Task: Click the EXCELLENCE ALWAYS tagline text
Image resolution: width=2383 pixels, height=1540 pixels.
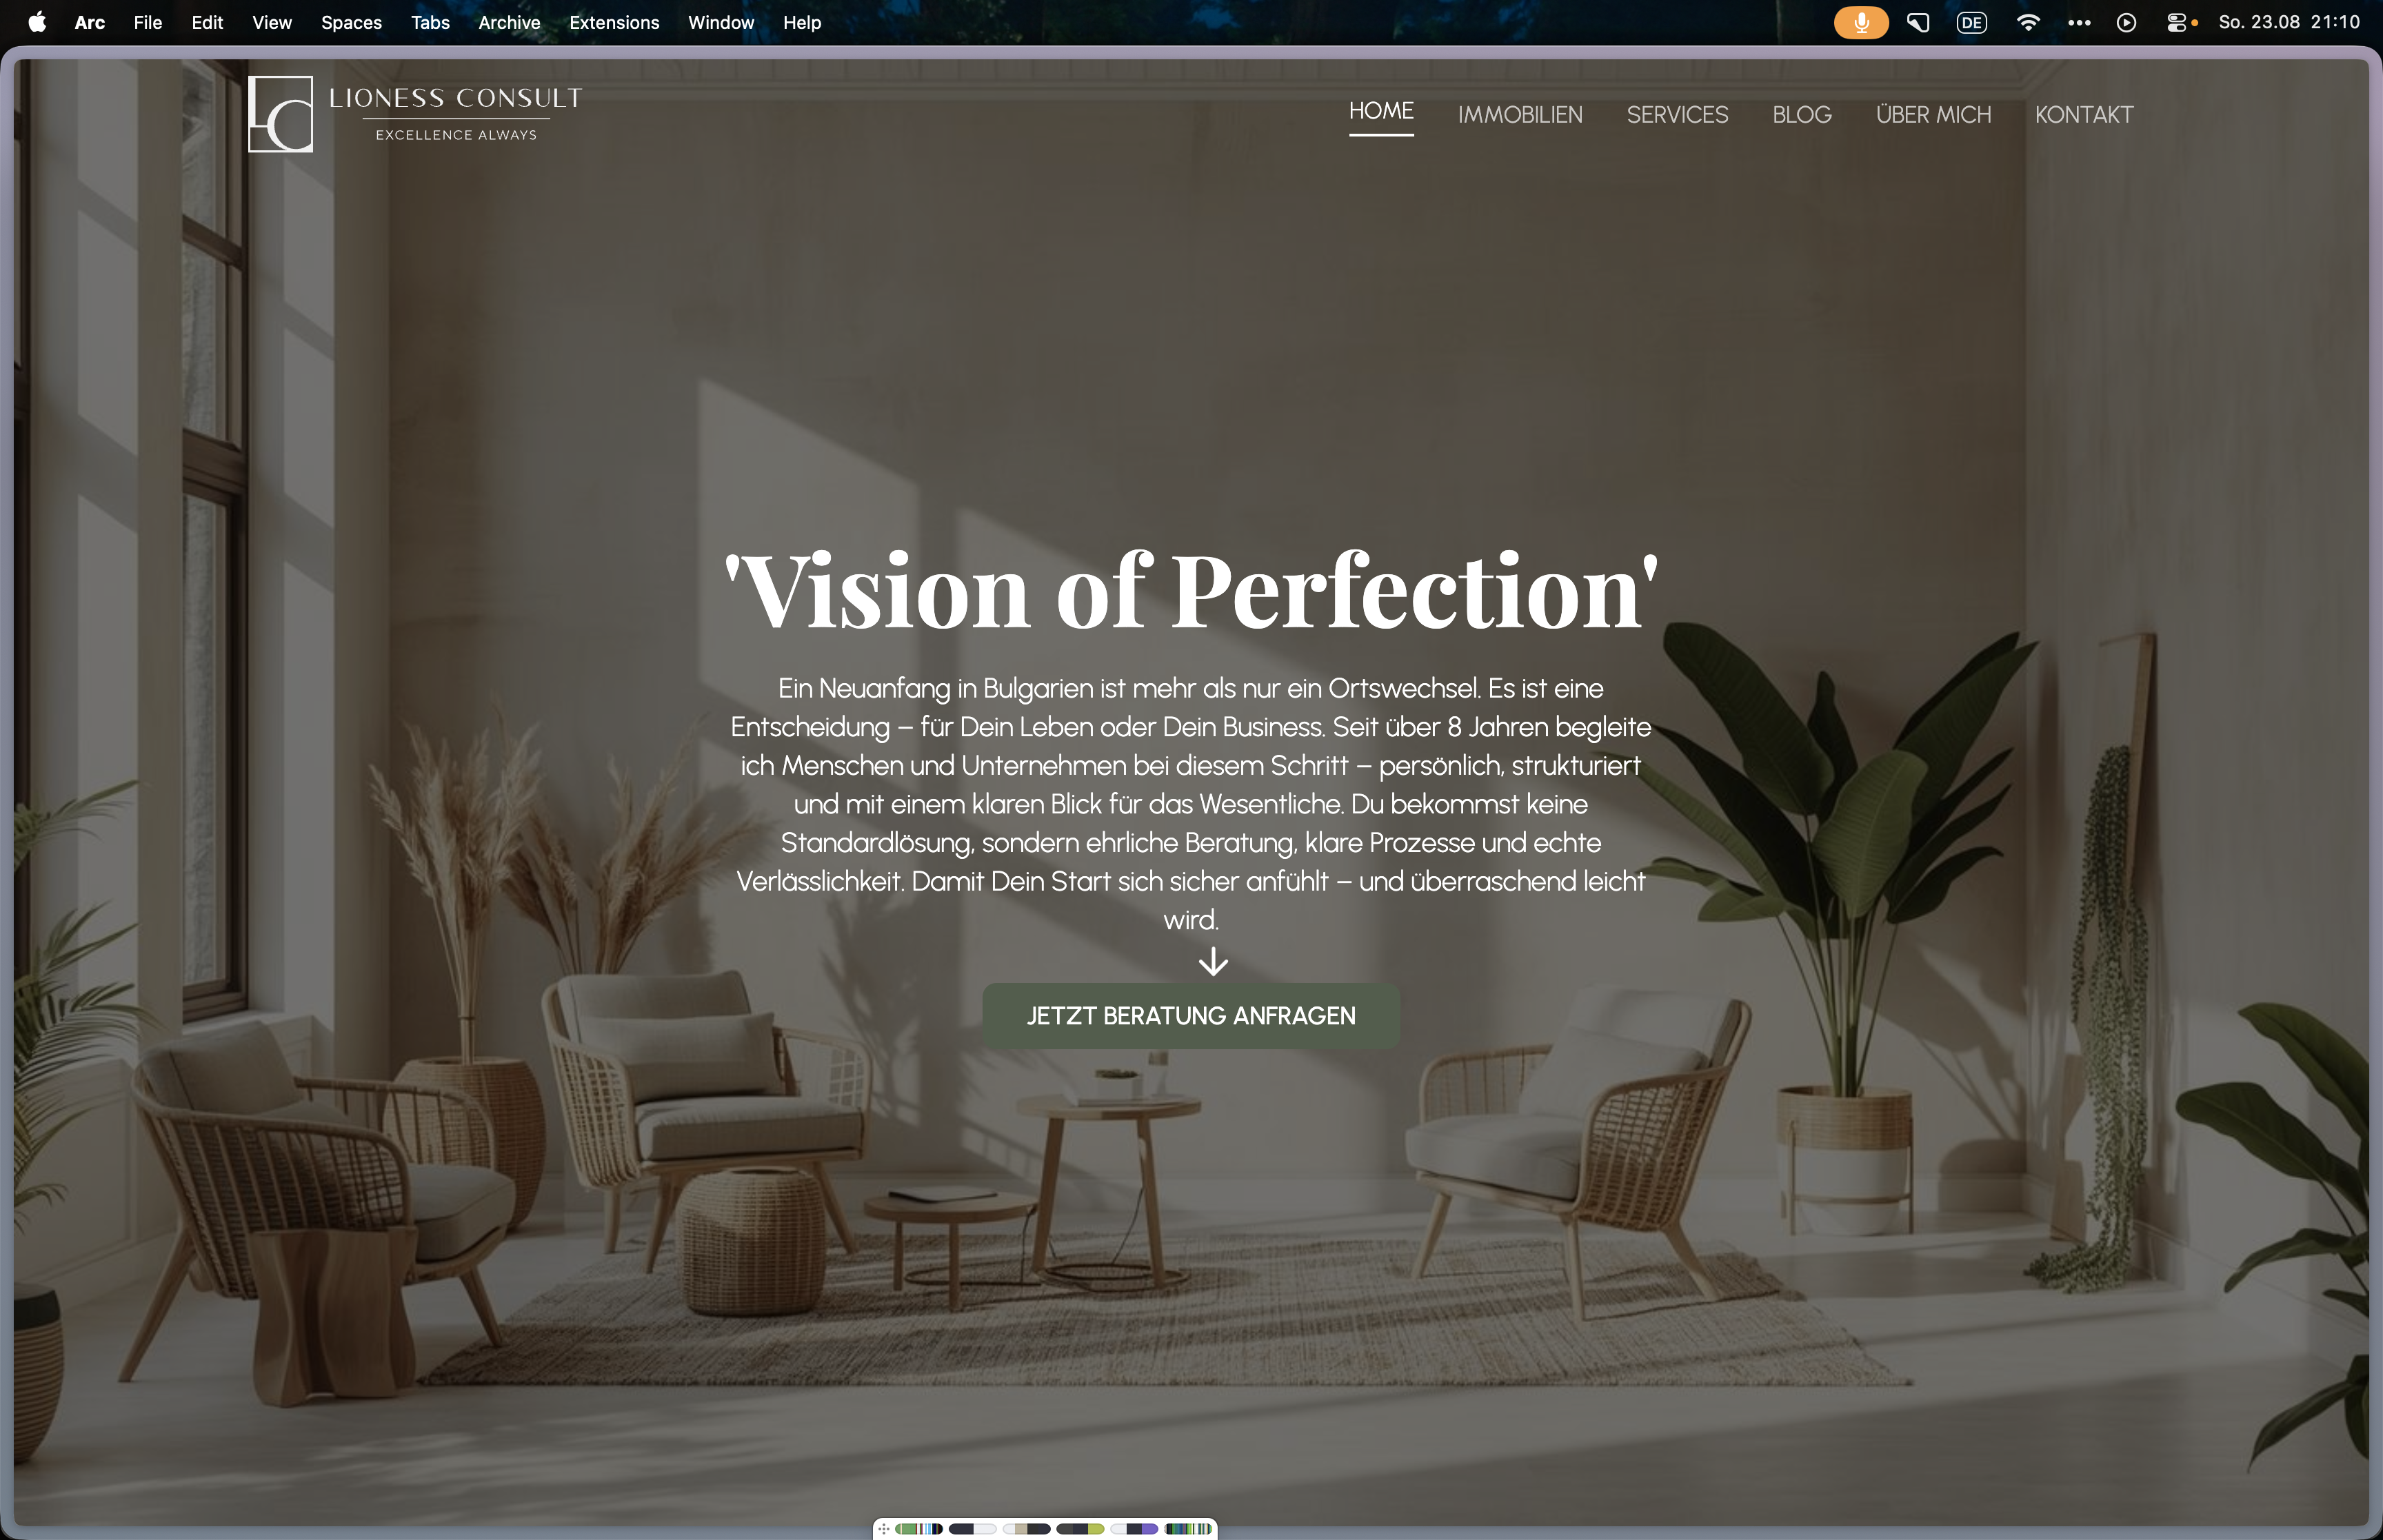Action: click(x=456, y=135)
